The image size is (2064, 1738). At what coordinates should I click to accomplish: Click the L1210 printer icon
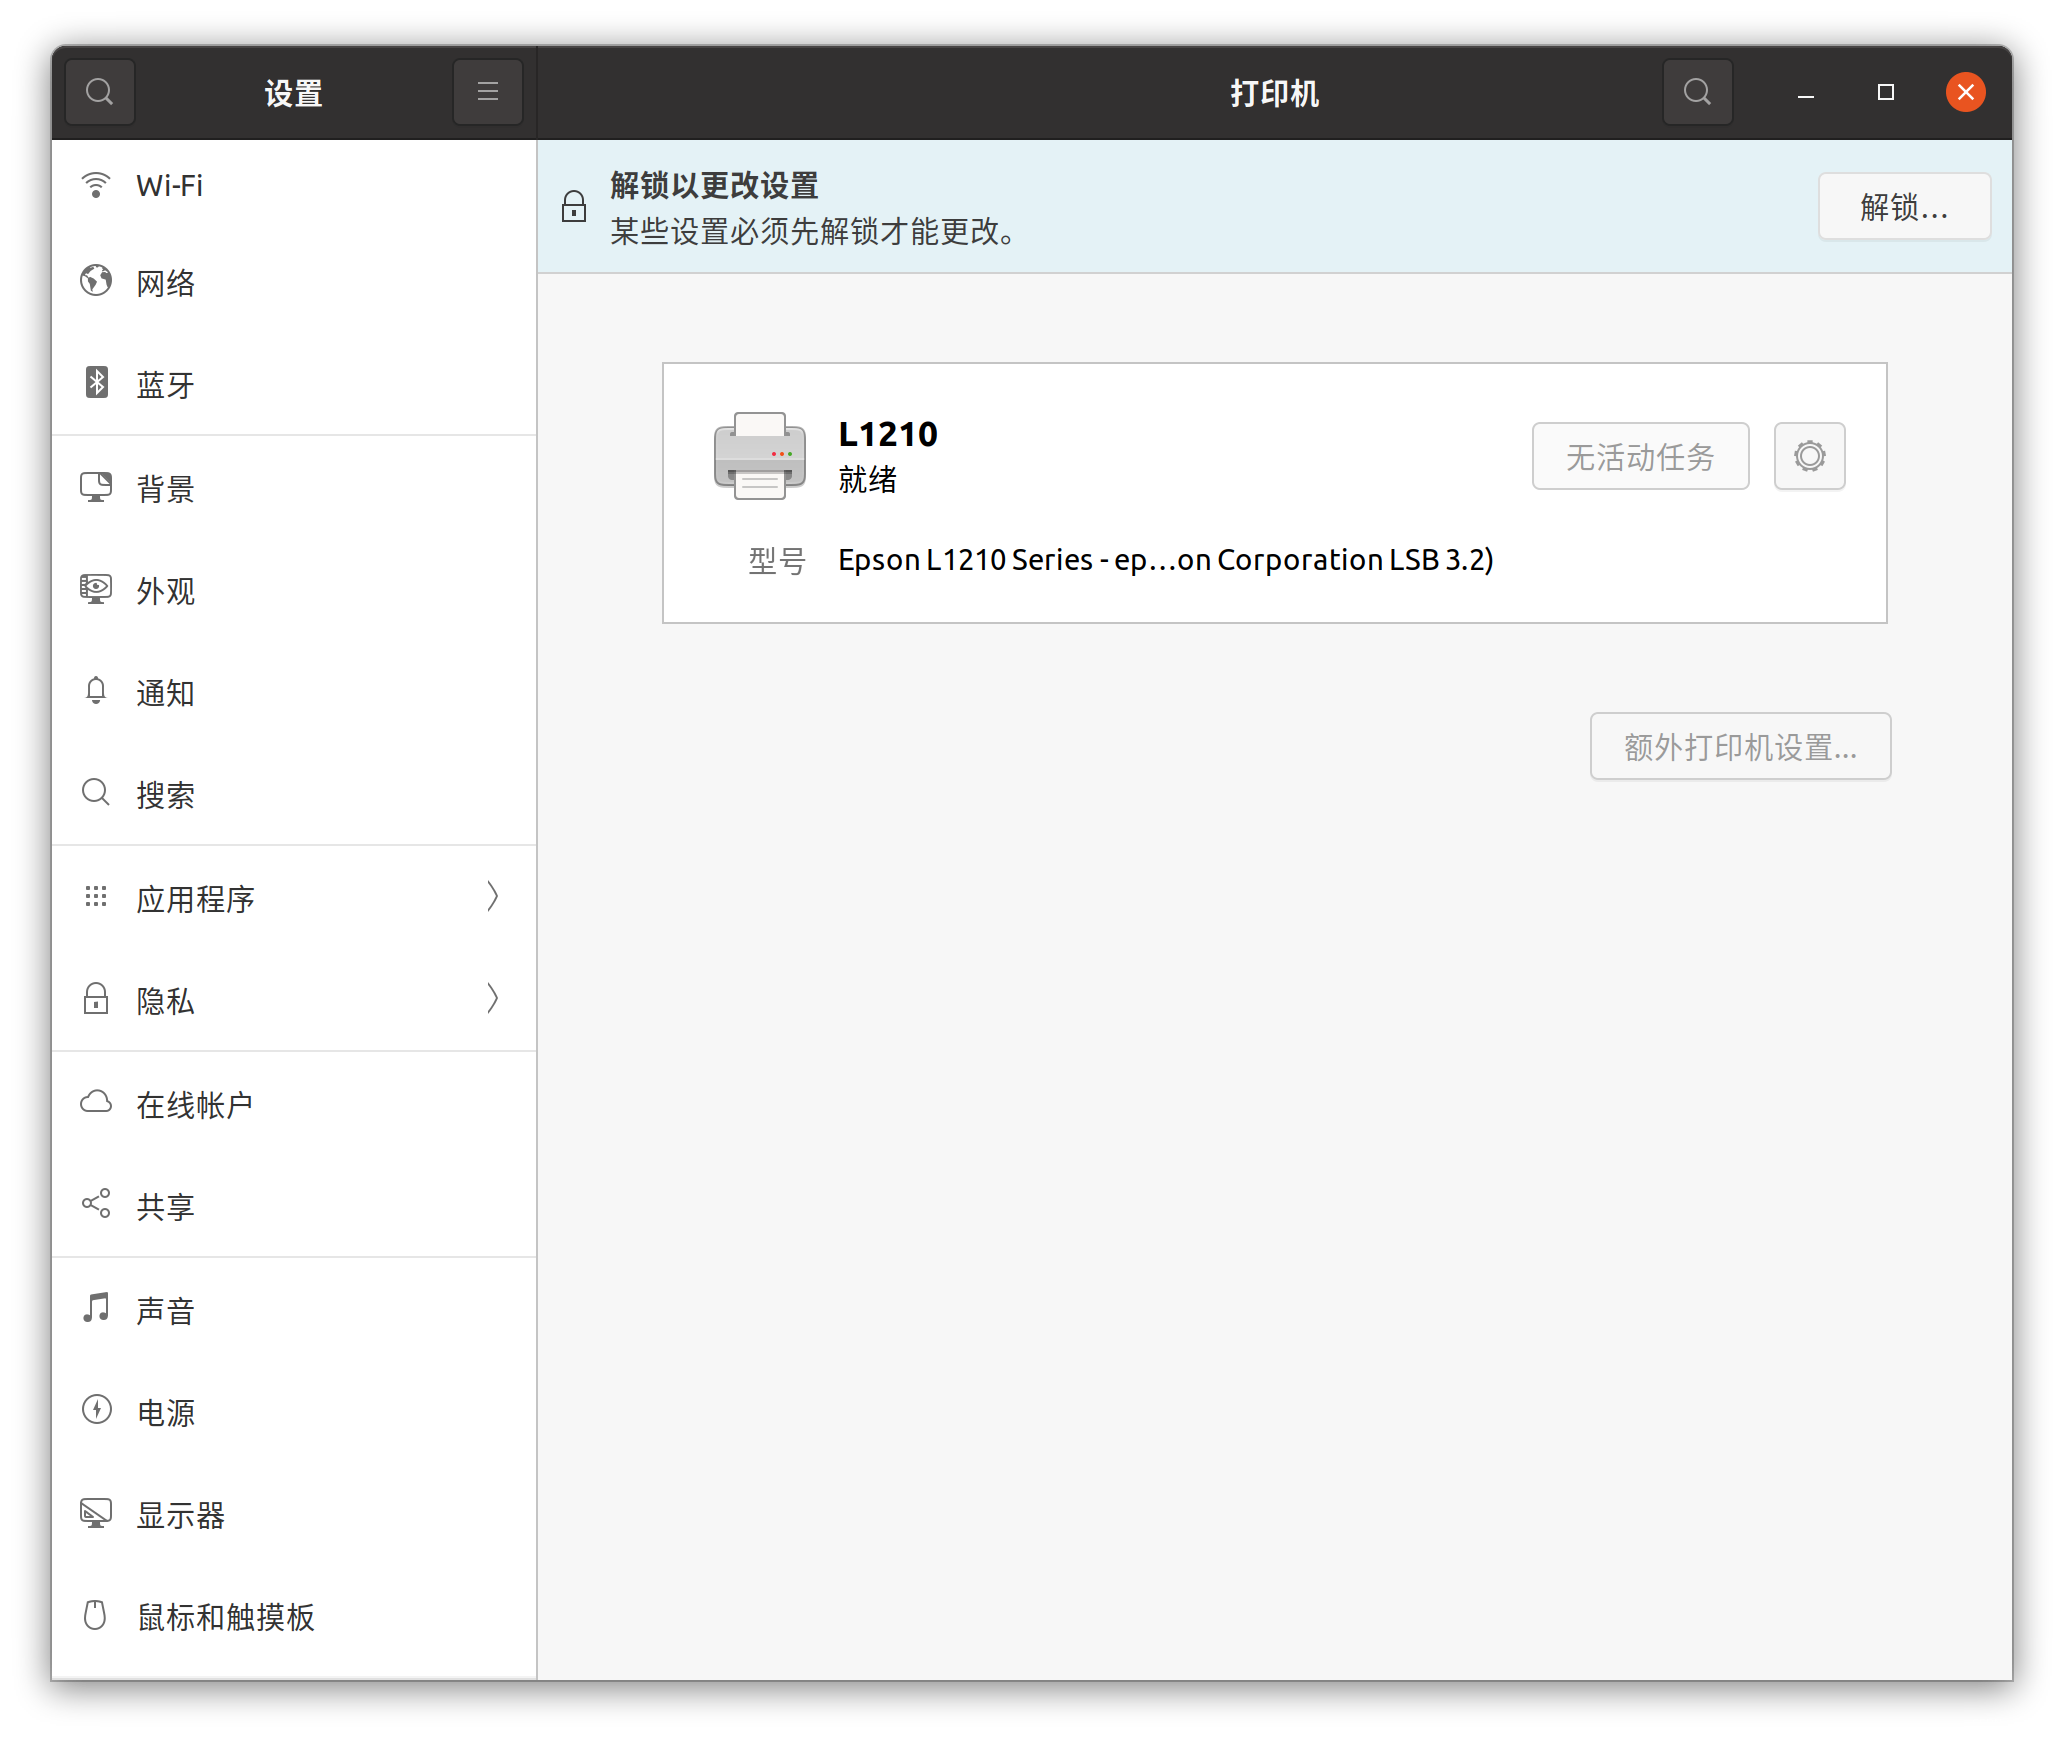tap(759, 456)
